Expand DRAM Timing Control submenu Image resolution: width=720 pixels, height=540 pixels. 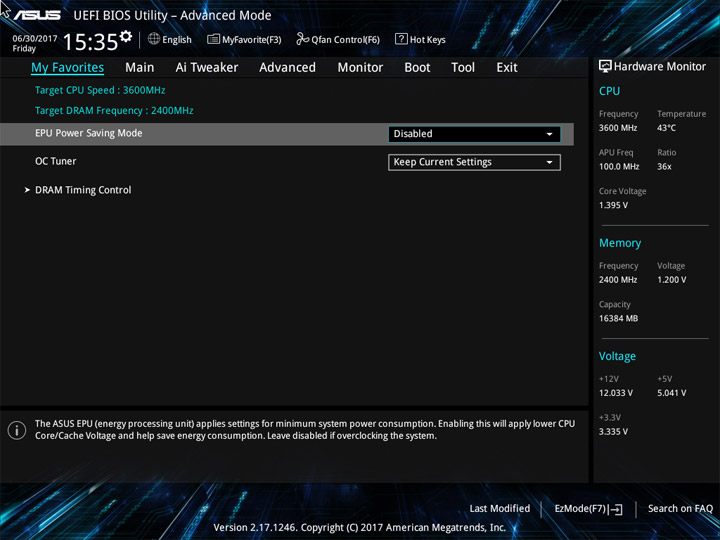click(x=83, y=190)
